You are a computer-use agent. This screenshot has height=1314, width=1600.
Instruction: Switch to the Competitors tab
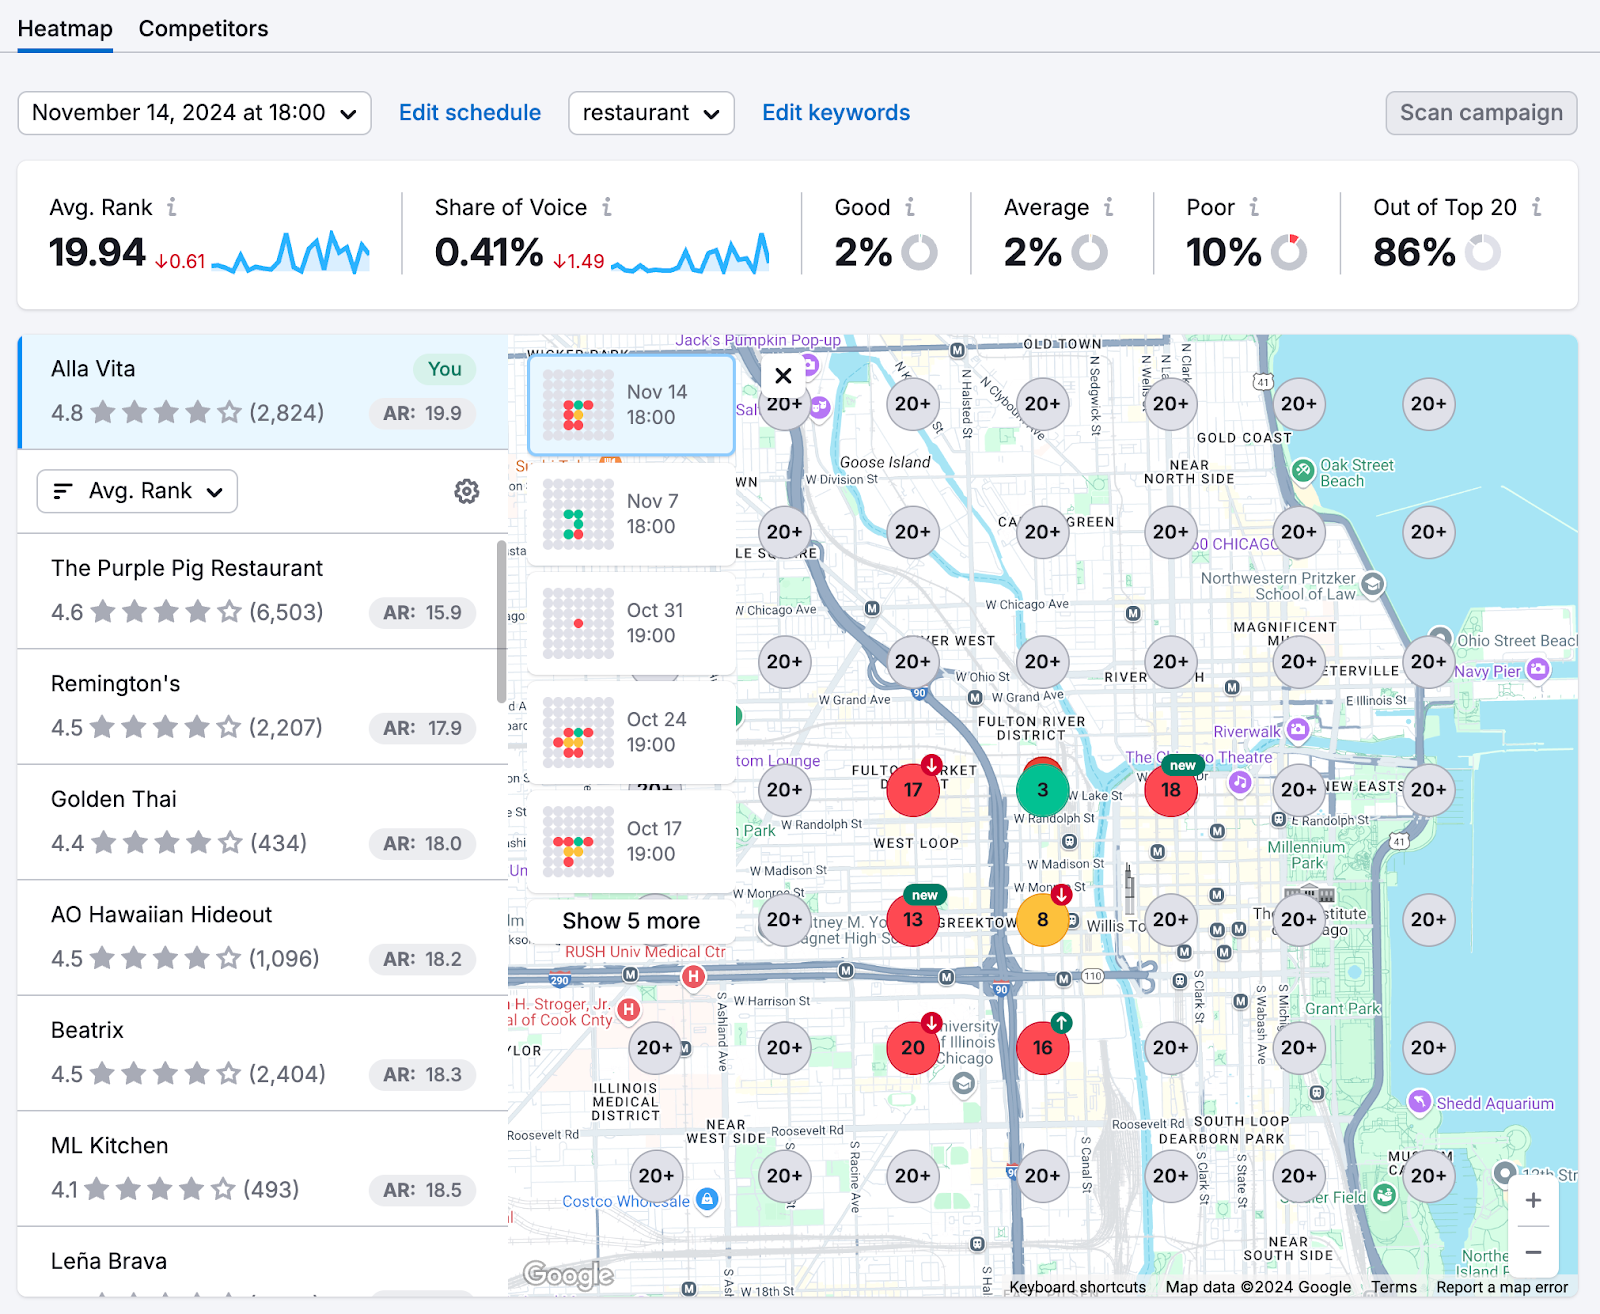(203, 28)
